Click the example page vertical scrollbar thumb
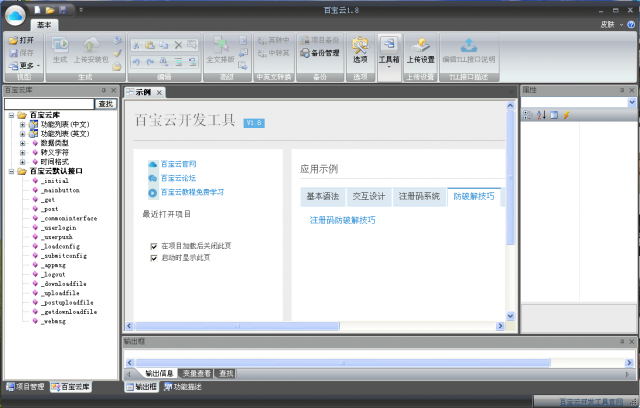This screenshot has width=640, height=408. coord(510,177)
